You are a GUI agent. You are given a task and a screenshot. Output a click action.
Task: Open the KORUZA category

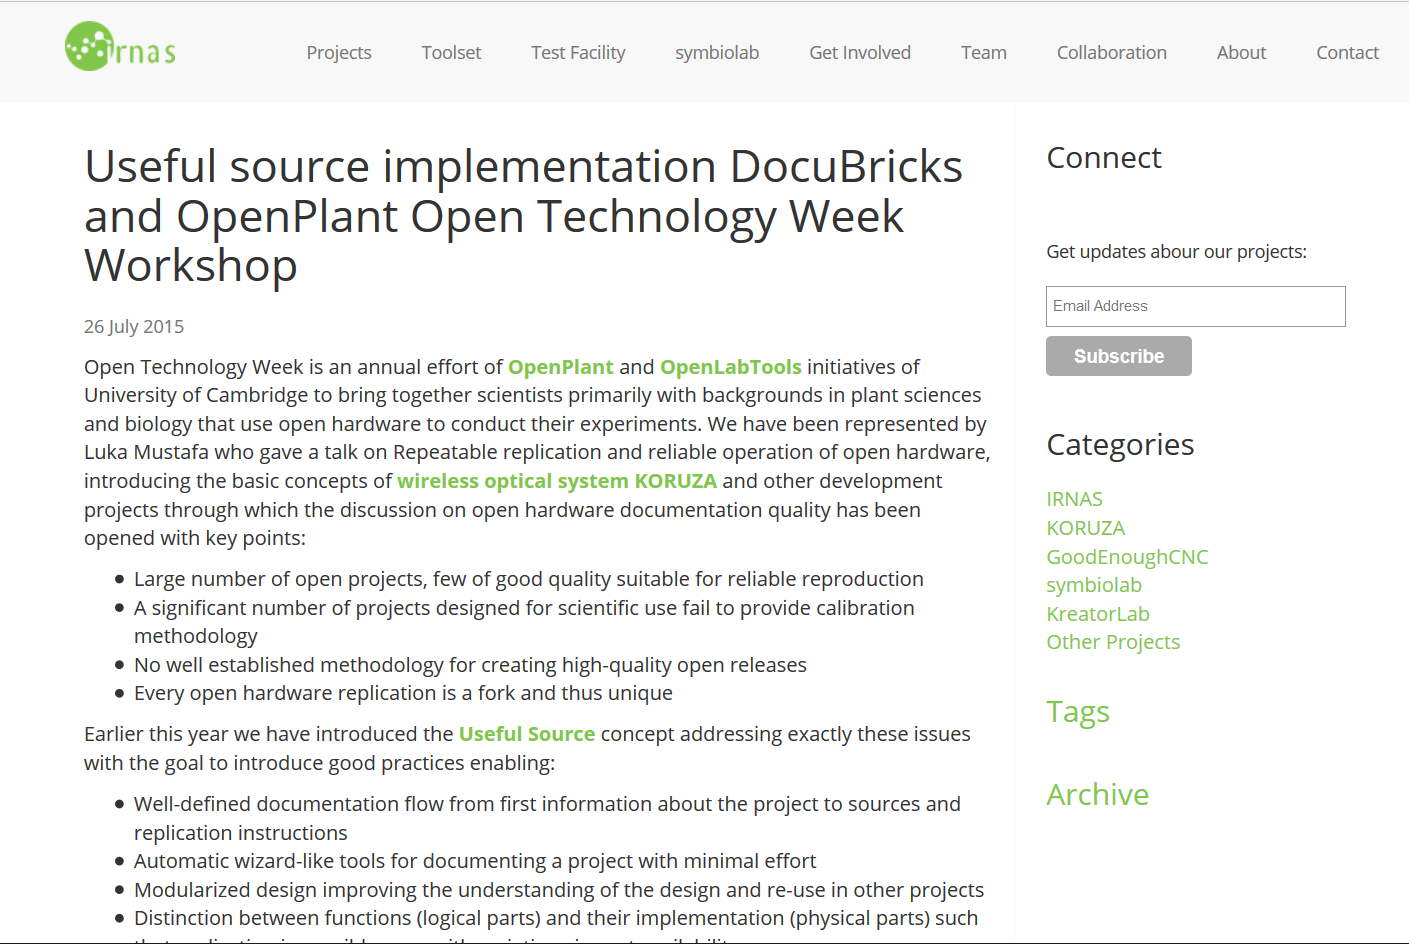point(1086,528)
